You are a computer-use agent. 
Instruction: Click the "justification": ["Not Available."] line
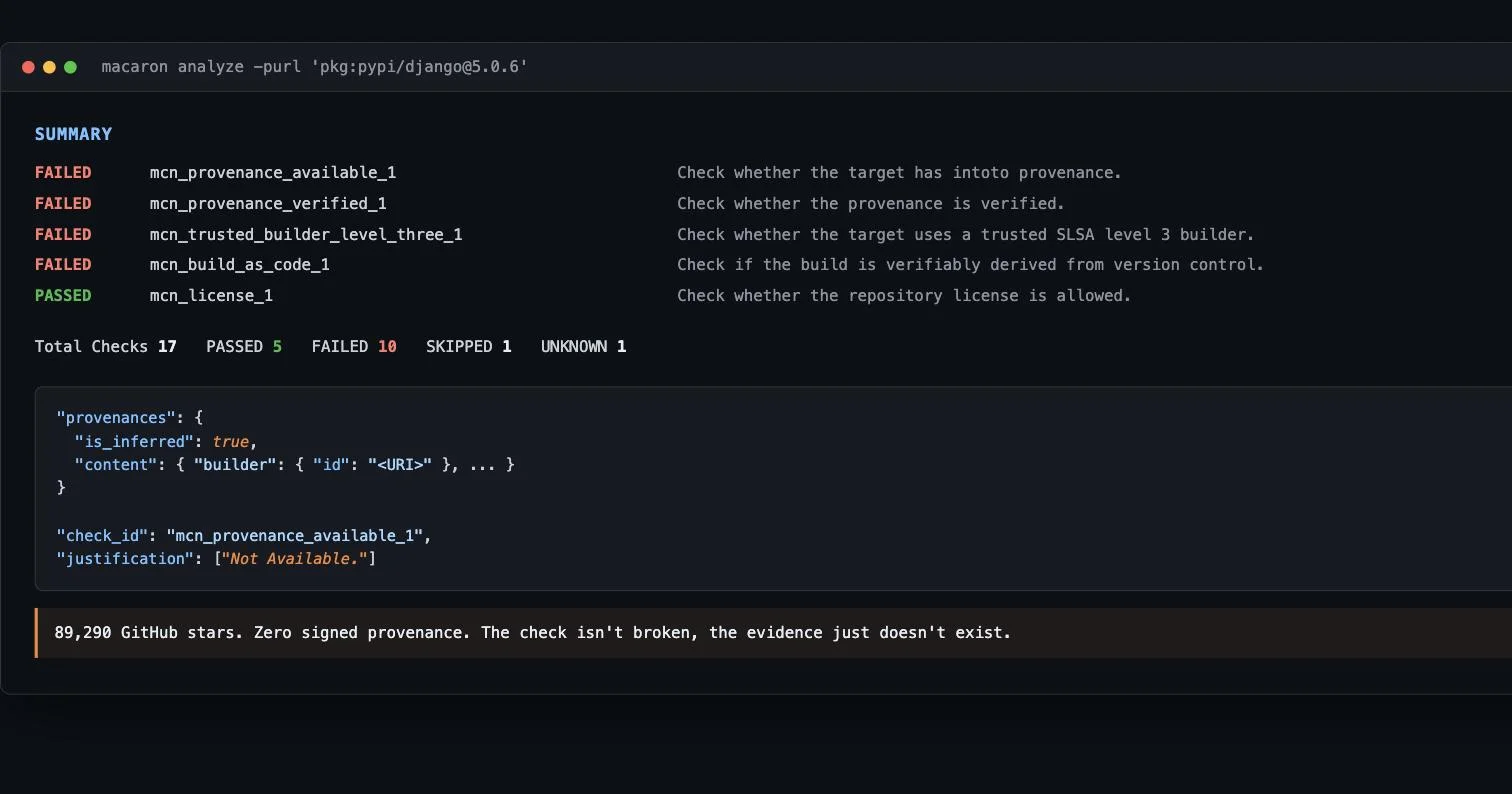pyautogui.click(x=216, y=559)
